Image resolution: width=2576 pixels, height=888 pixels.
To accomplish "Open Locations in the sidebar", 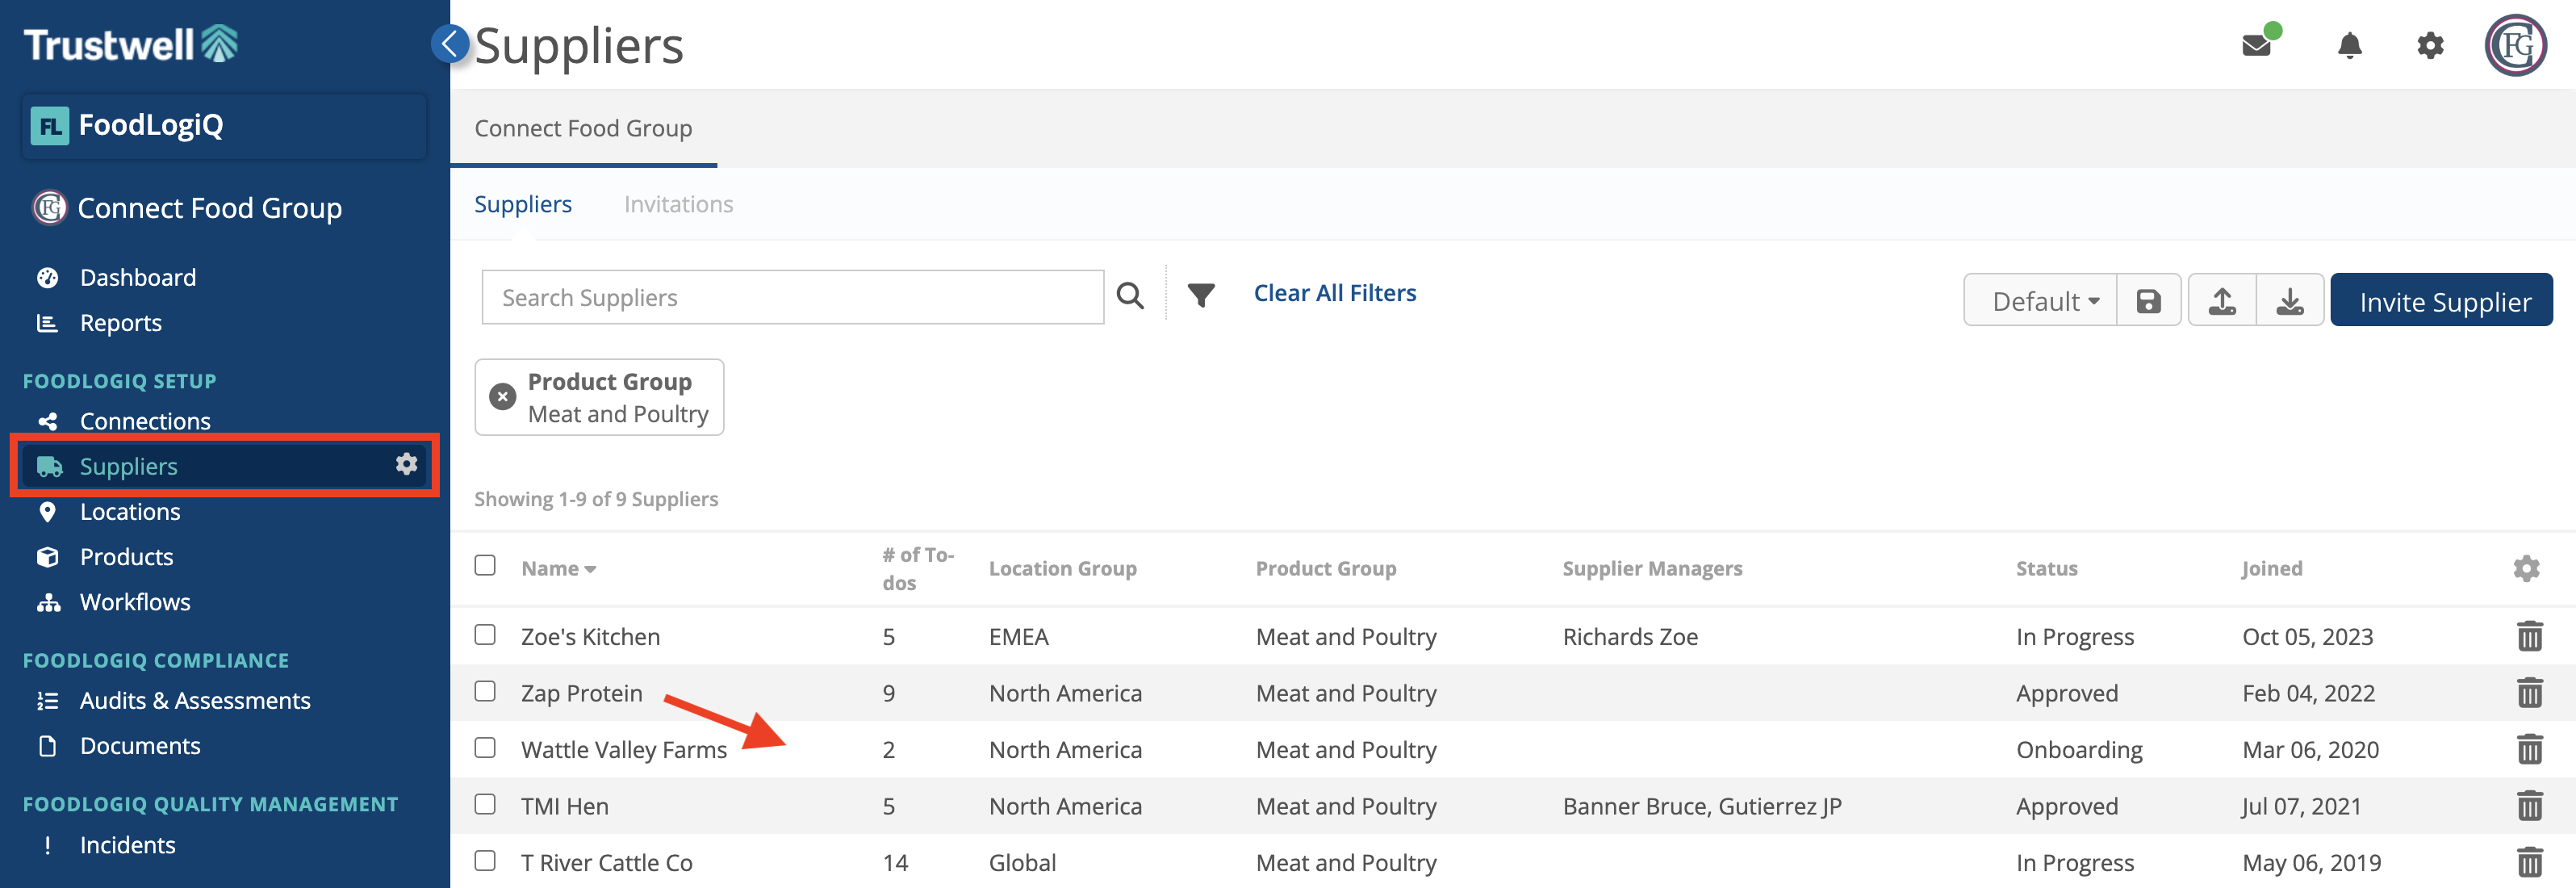I will [130, 512].
